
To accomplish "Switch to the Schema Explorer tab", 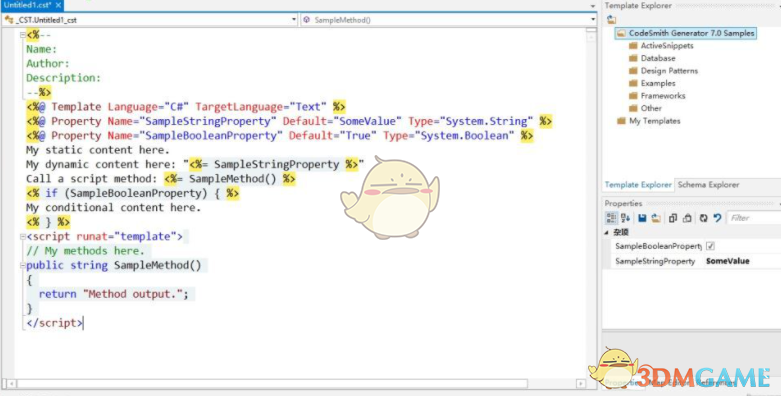I will 708,185.
